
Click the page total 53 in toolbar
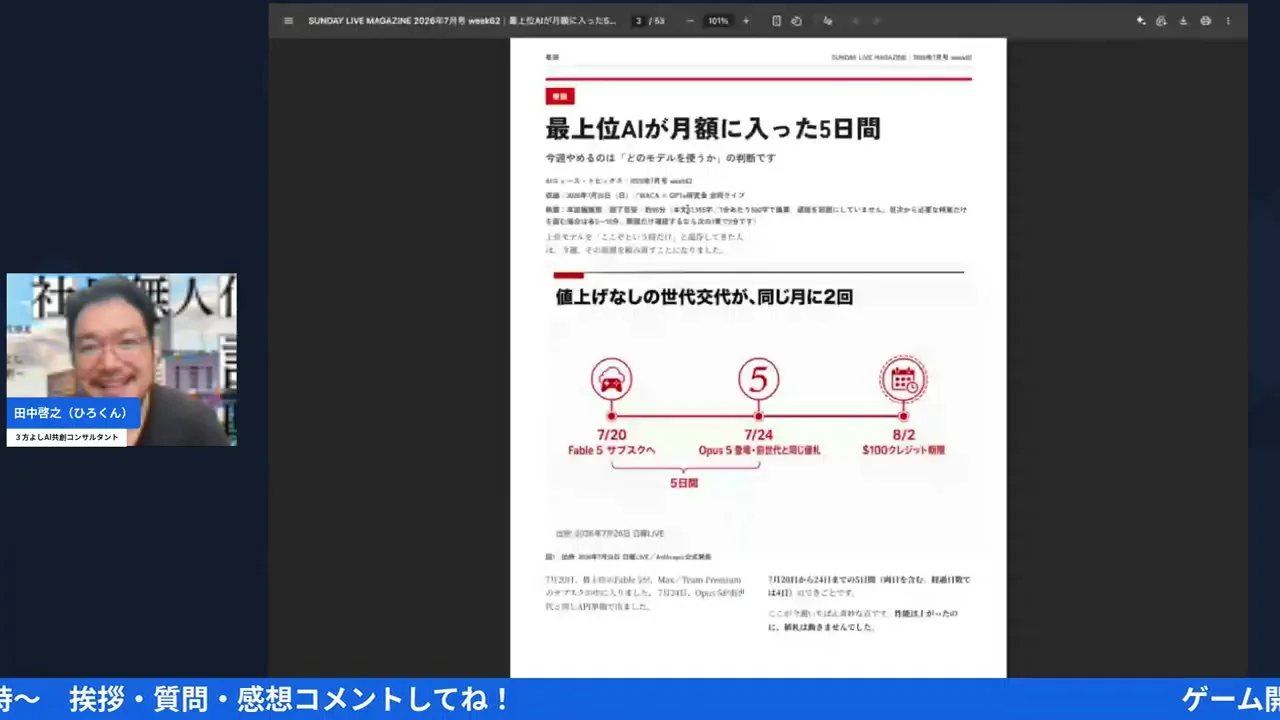pyautogui.click(x=659, y=21)
